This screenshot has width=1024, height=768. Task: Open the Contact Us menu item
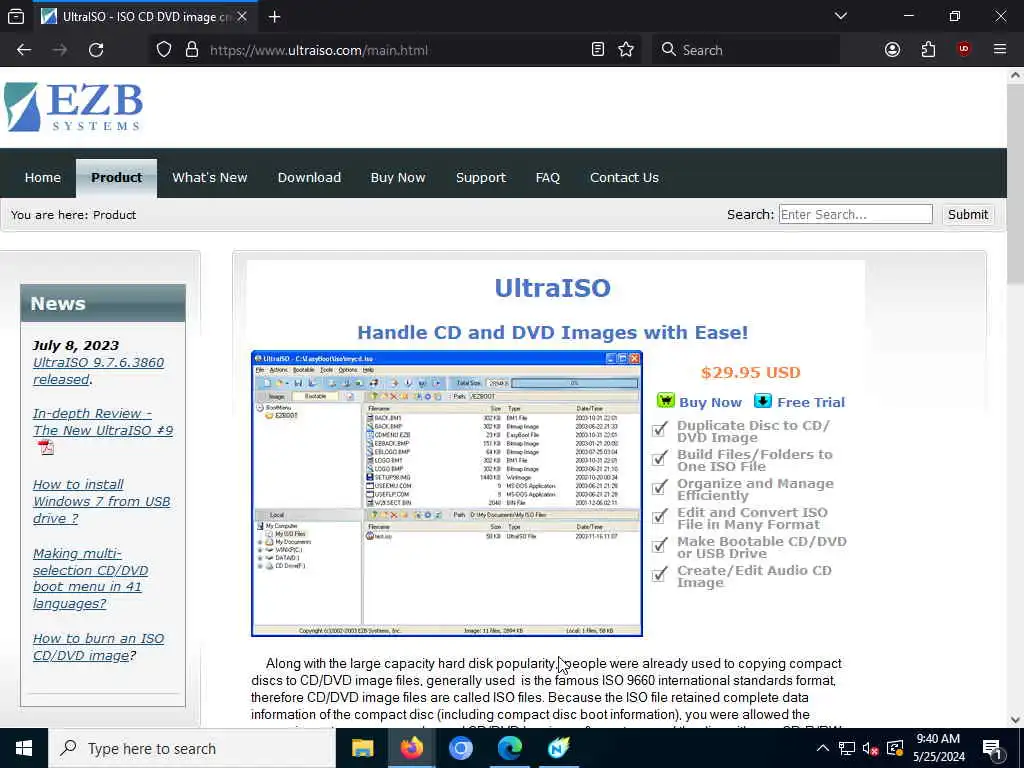point(624,178)
